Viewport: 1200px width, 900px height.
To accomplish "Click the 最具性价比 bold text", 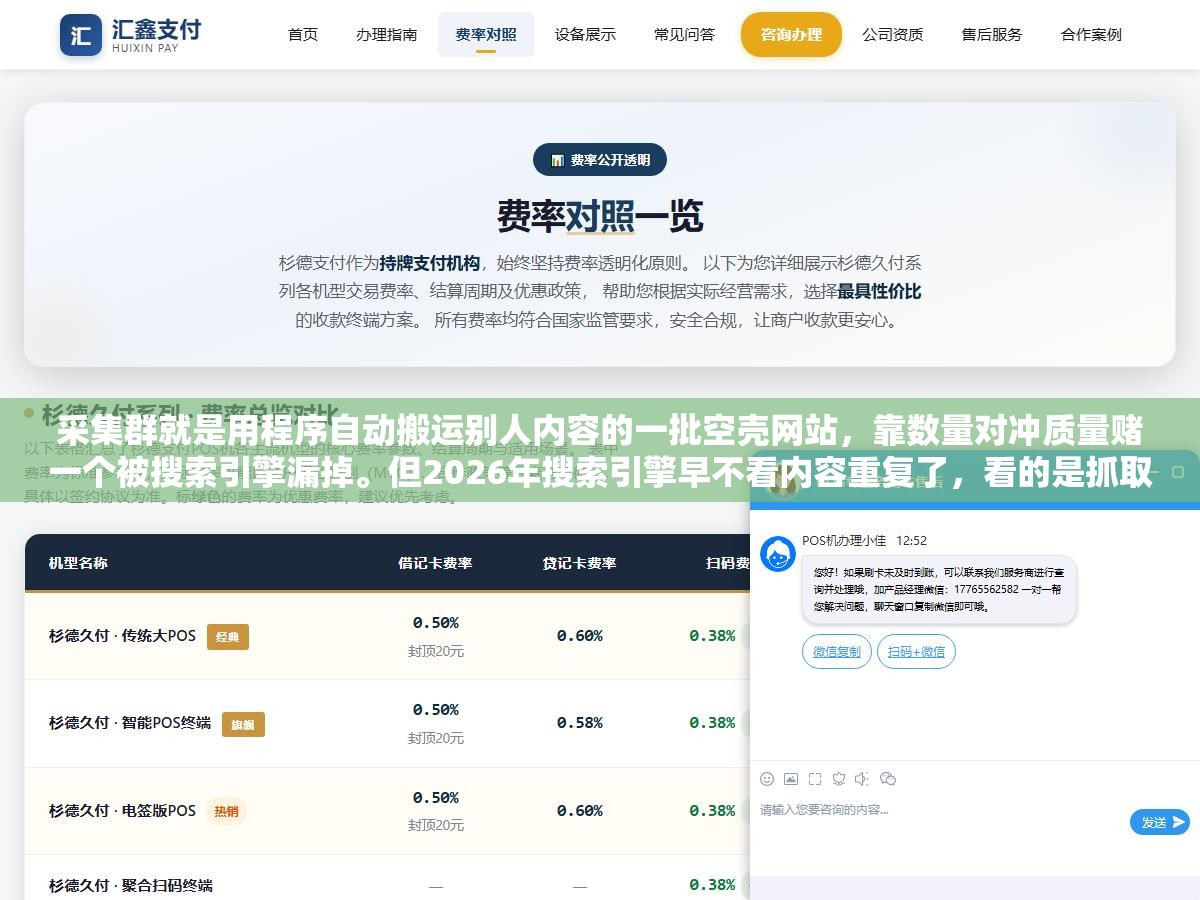I will [x=879, y=292].
